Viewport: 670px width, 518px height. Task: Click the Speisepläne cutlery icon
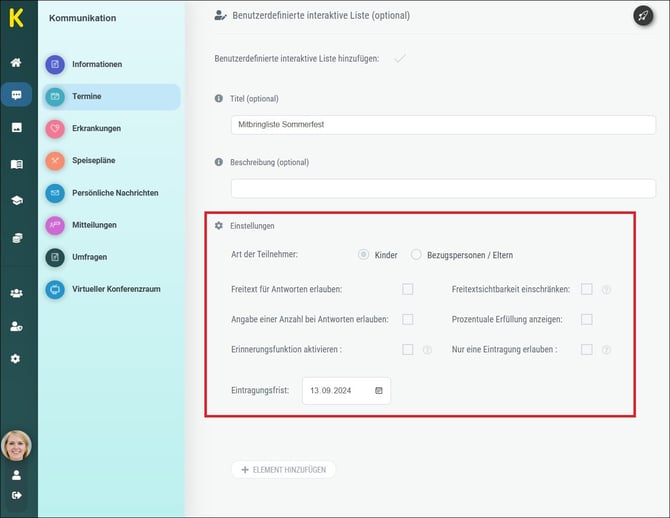click(55, 161)
